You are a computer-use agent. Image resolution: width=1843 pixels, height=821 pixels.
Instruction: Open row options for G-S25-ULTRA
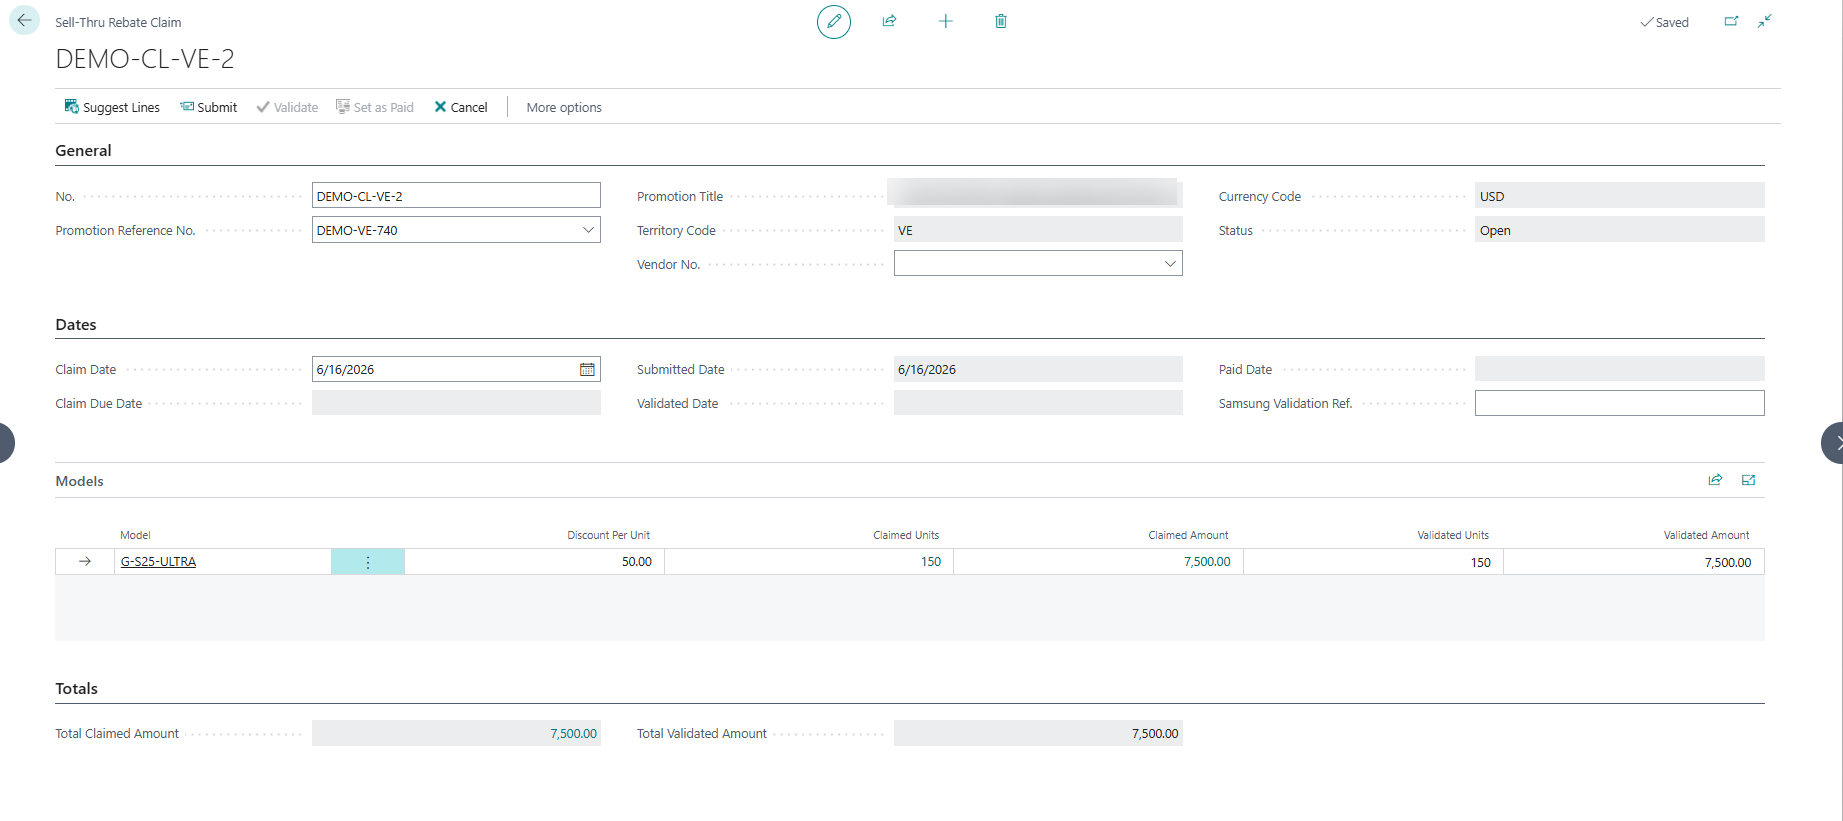tap(368, 562)
